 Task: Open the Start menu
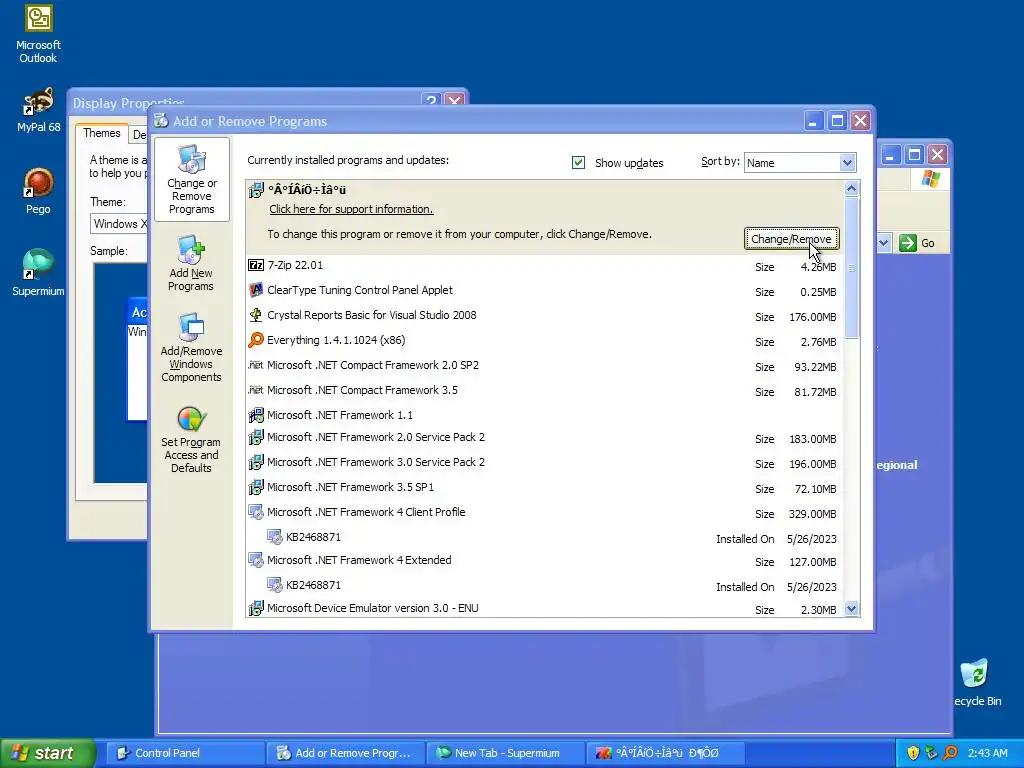click(47, 753)
